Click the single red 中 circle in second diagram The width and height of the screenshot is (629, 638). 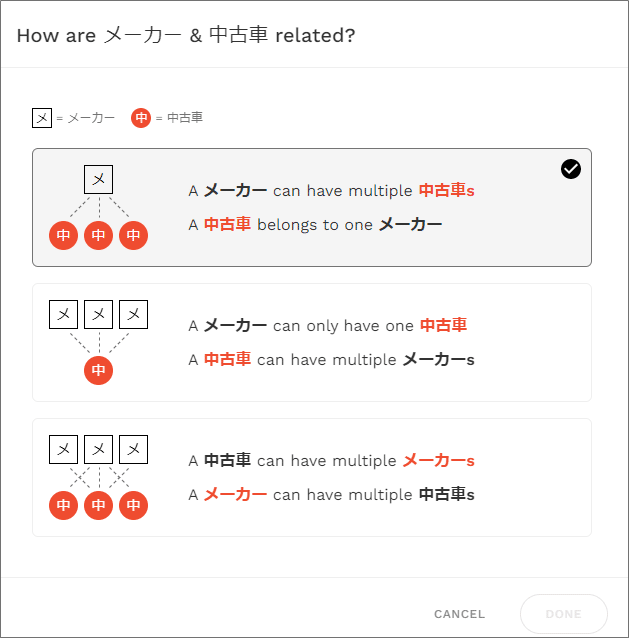click(98, 370)
